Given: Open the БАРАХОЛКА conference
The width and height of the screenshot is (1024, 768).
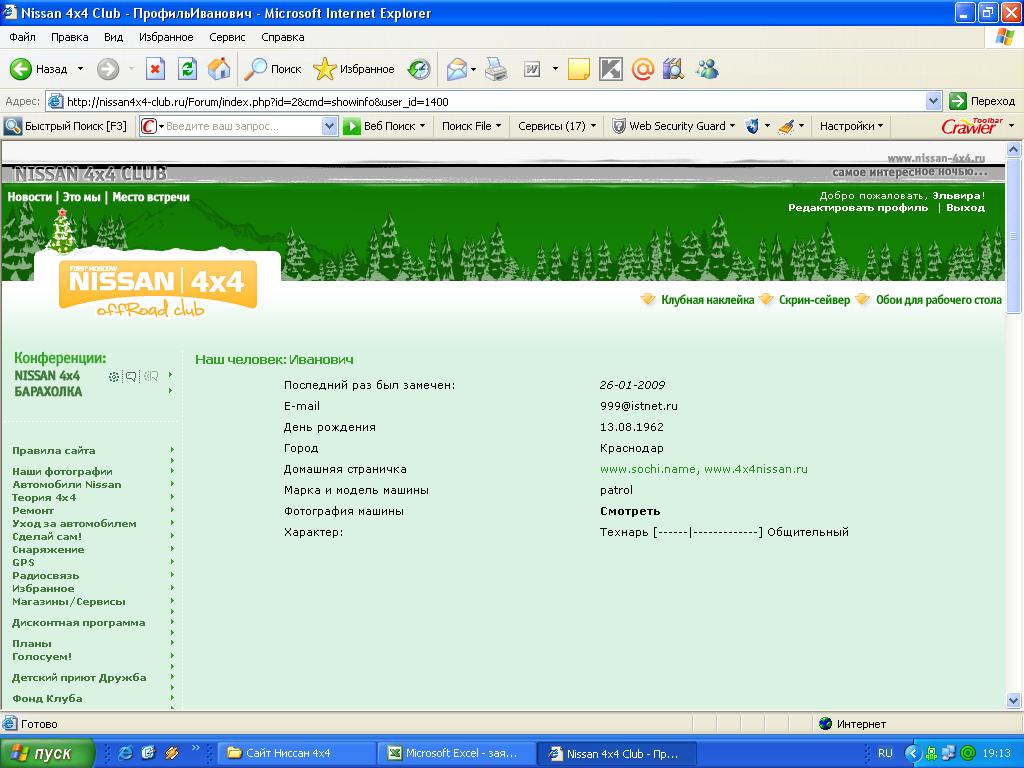Looking at the screenshot, I should (x=48, y=392).
